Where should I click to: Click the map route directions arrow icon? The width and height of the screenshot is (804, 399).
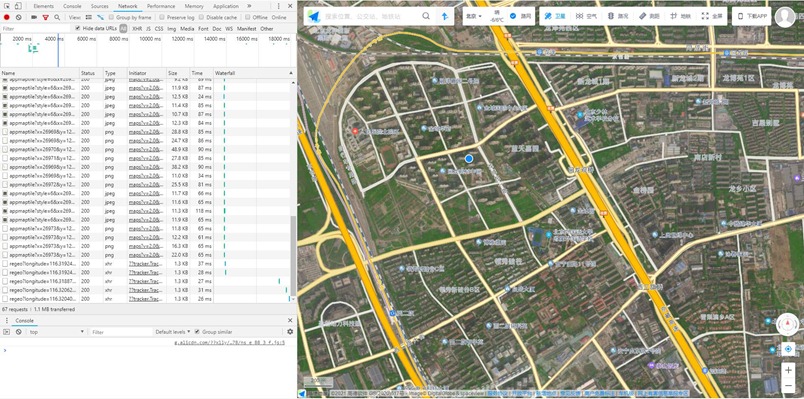click(445, 16)
